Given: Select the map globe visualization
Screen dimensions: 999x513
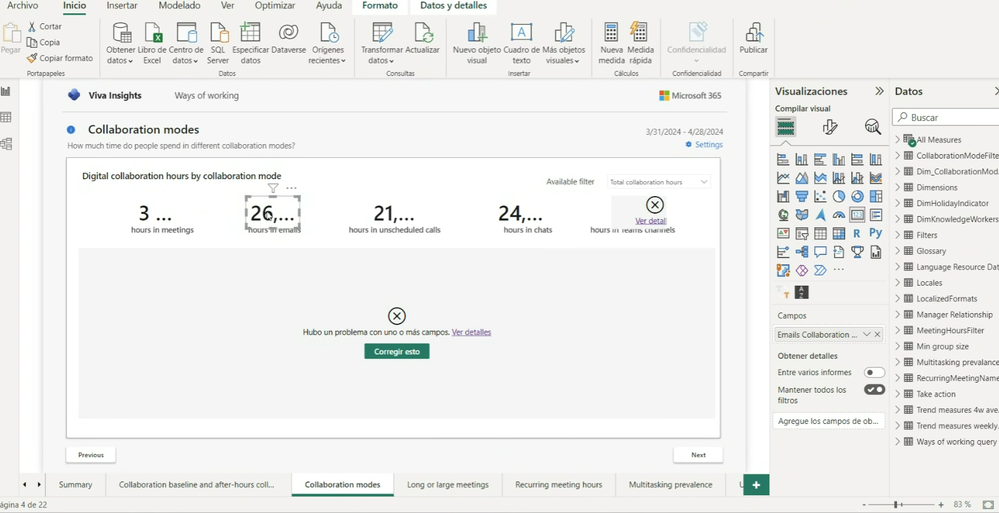Looking at the screenshot, I should coord(784,215).
